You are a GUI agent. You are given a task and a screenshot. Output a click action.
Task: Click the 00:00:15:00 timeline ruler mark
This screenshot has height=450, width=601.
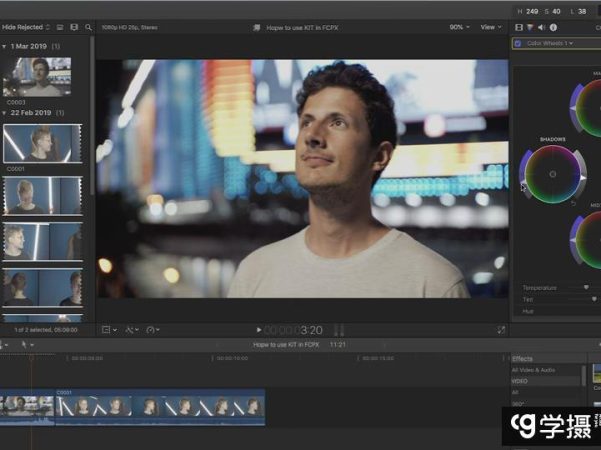point(378,358)
